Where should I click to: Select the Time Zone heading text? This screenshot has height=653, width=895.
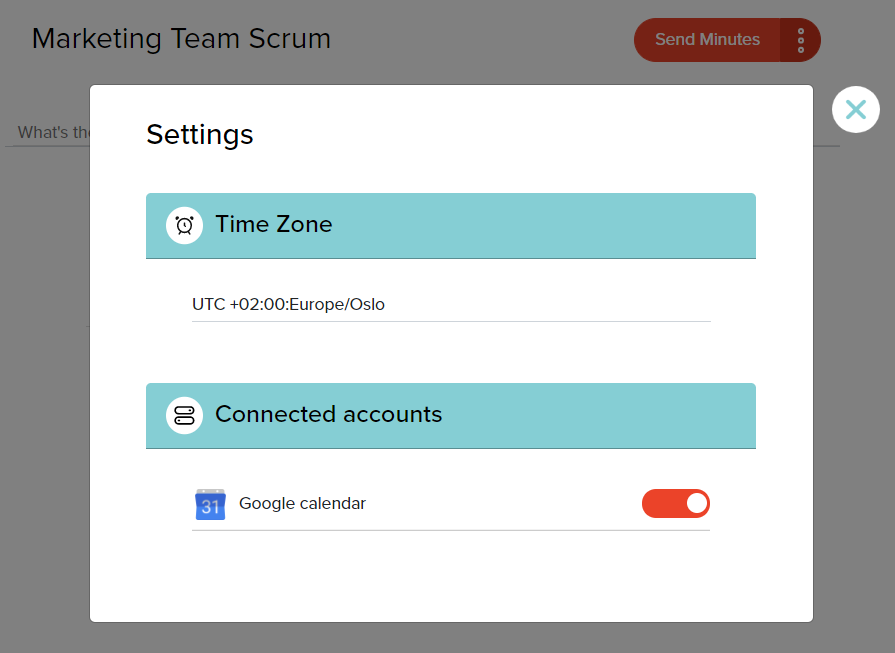273,224
